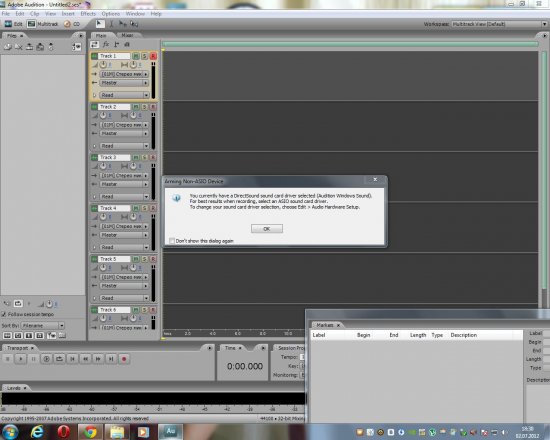The width and height of the screenshot is (550, 440).
Task: Launch Opera from the taskbar
Action: pyautogui.click(x=63, y=432)
